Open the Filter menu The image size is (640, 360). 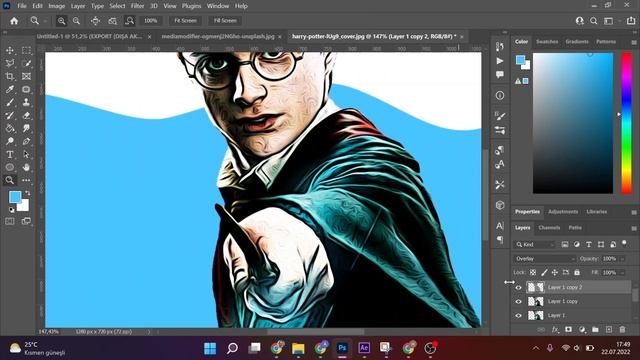[x=138, y=6]
